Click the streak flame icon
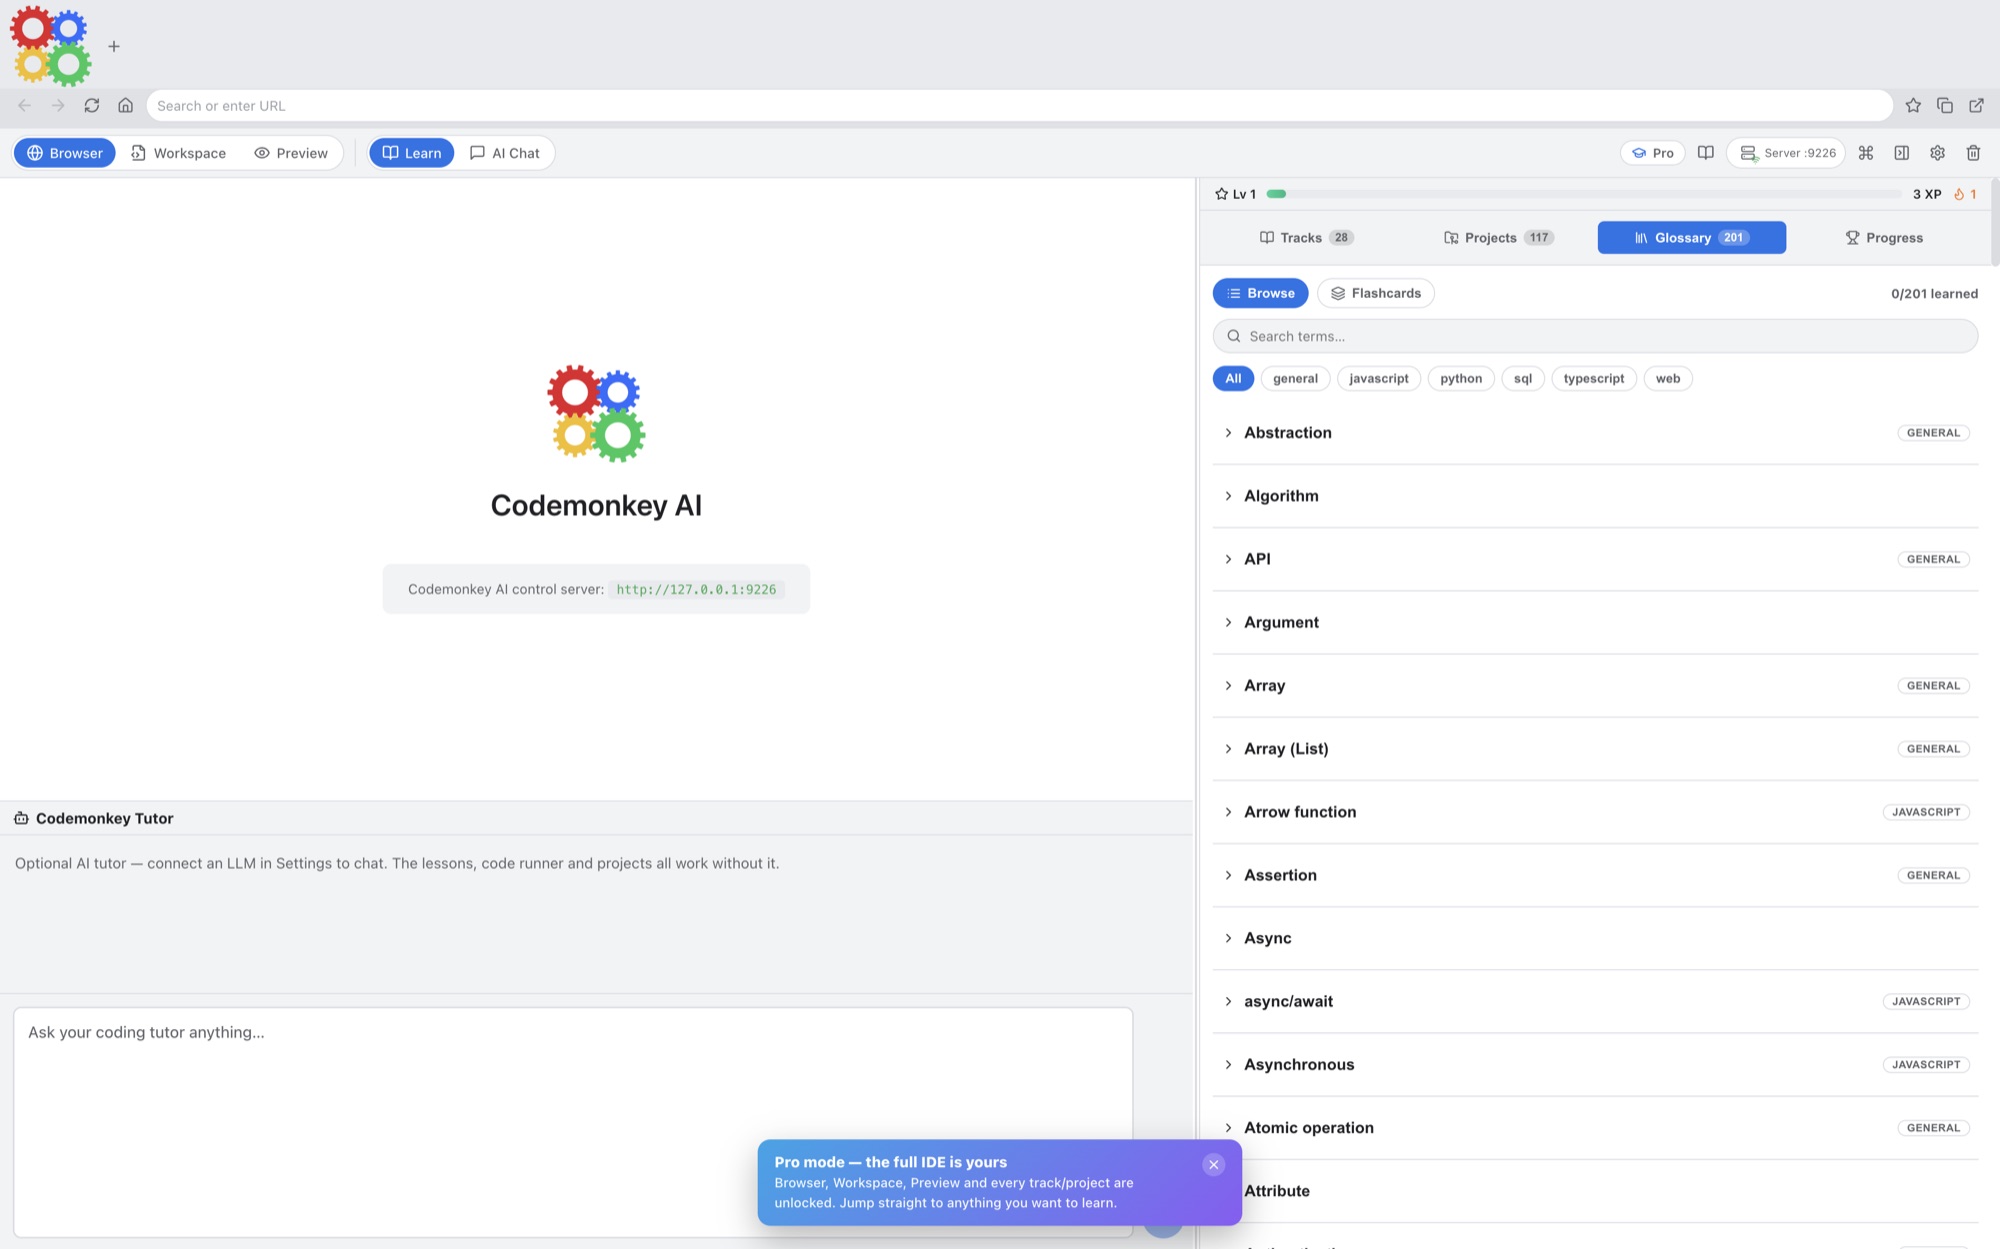The image size is (2000, 1249). 1959,194
